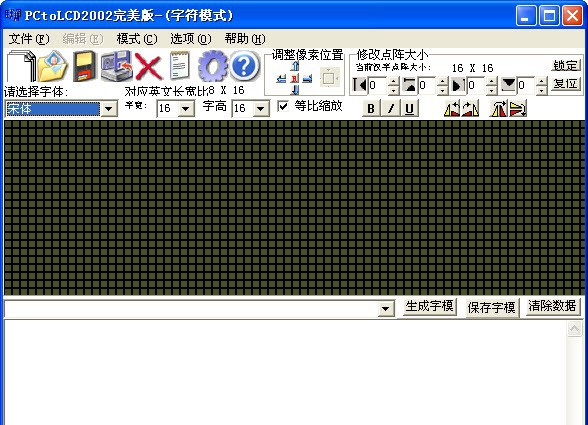
Task: Shift pixels up with the up arrow
Action: pyautogui.click(x=295, y=66)
